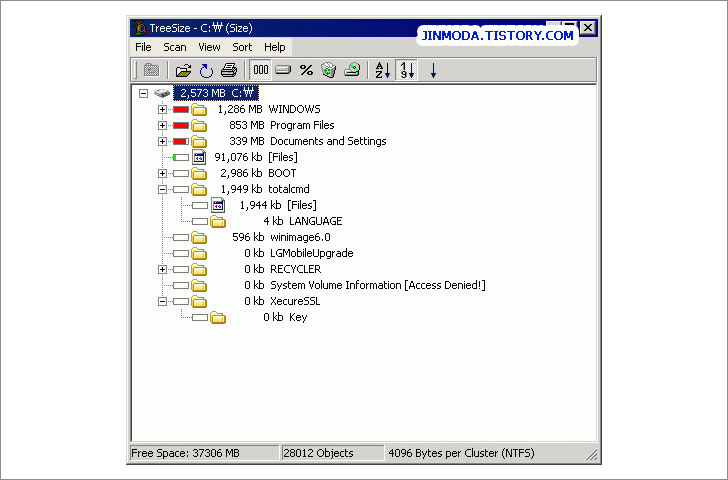Click the LGMobileUpgrade folder icon

(x=199, y=253)
